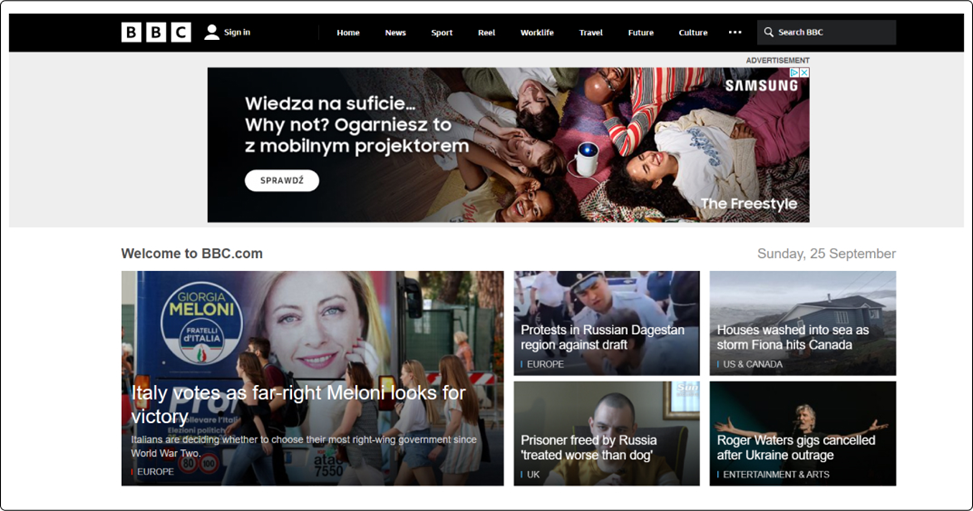Click The Freestyle text in the ad
Screen dimensions: 973x511
point(749,204)
